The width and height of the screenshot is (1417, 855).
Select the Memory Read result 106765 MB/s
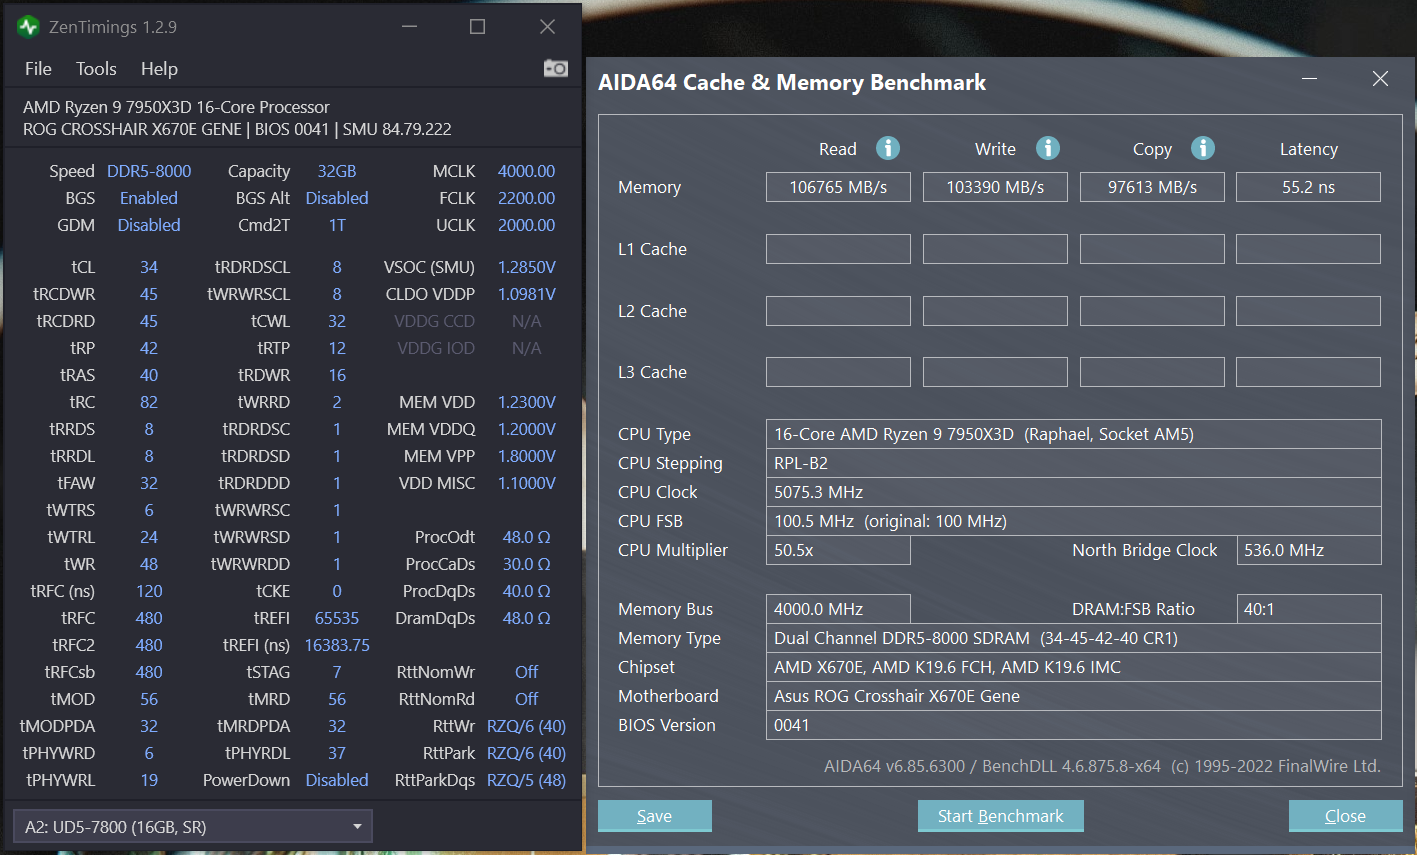838,187
